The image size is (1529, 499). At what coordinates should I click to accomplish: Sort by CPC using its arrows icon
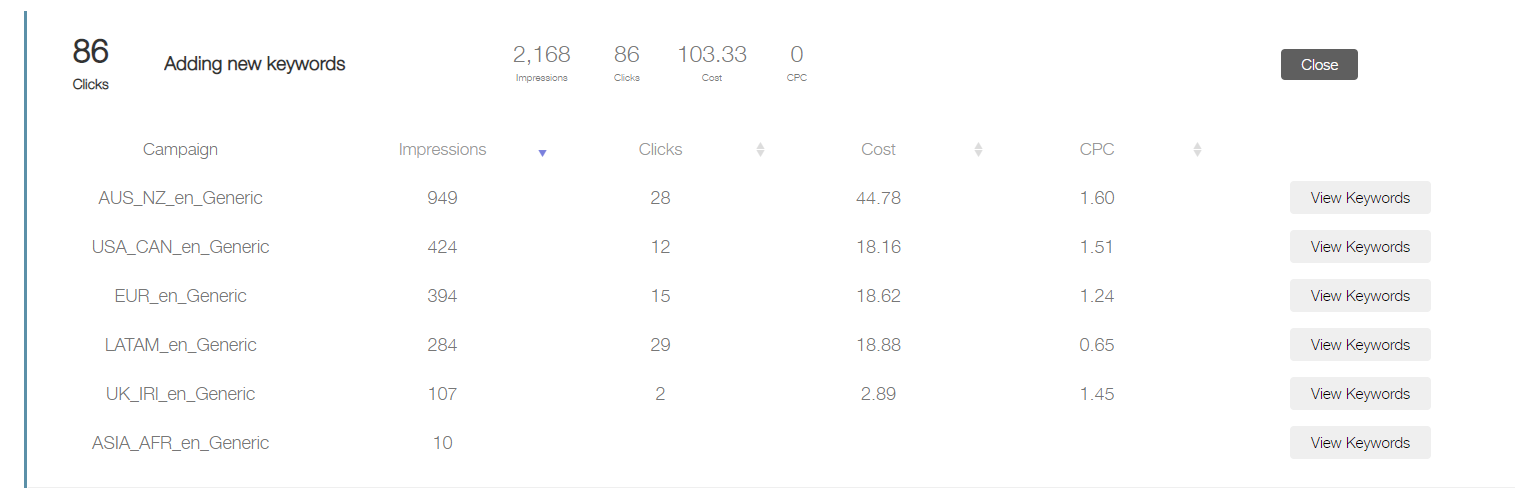tap(1197, 150)
